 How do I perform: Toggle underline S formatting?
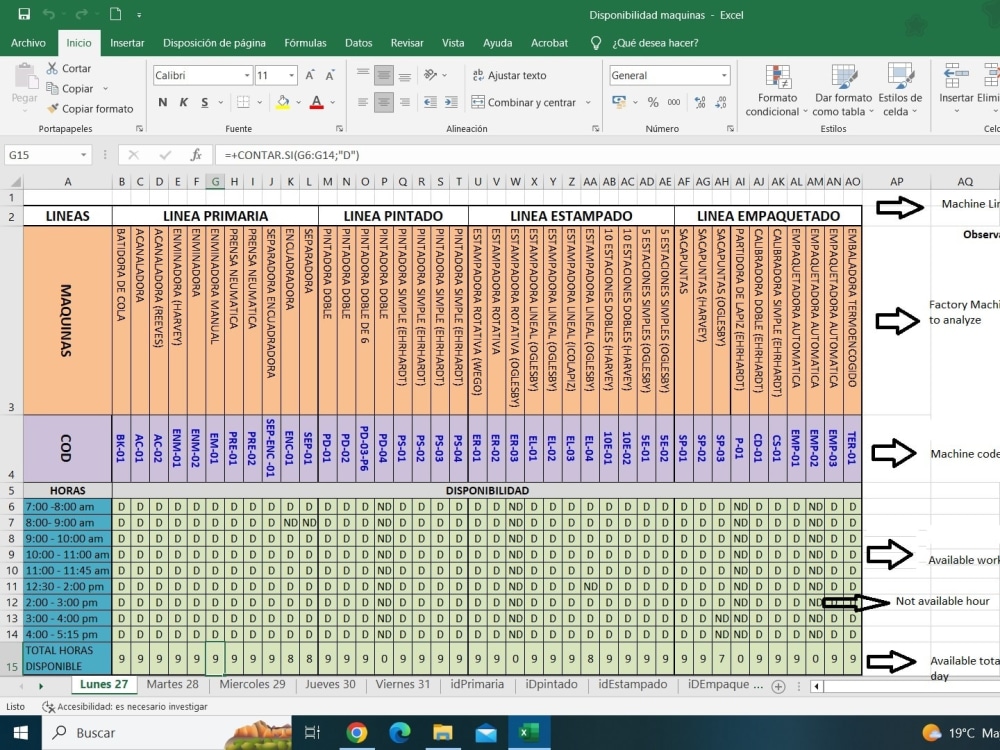tap(205, 102)
